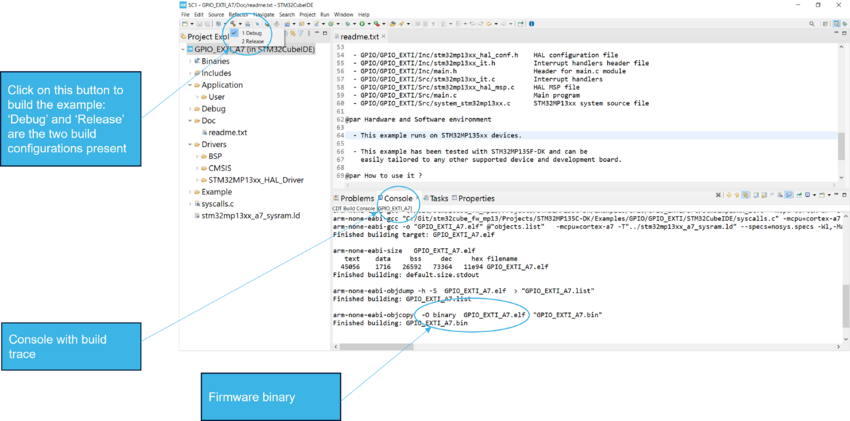The width and height of the screenshot is (850, 421).
Task: Click the New file toolbar icon
Action: pos(185,24)
